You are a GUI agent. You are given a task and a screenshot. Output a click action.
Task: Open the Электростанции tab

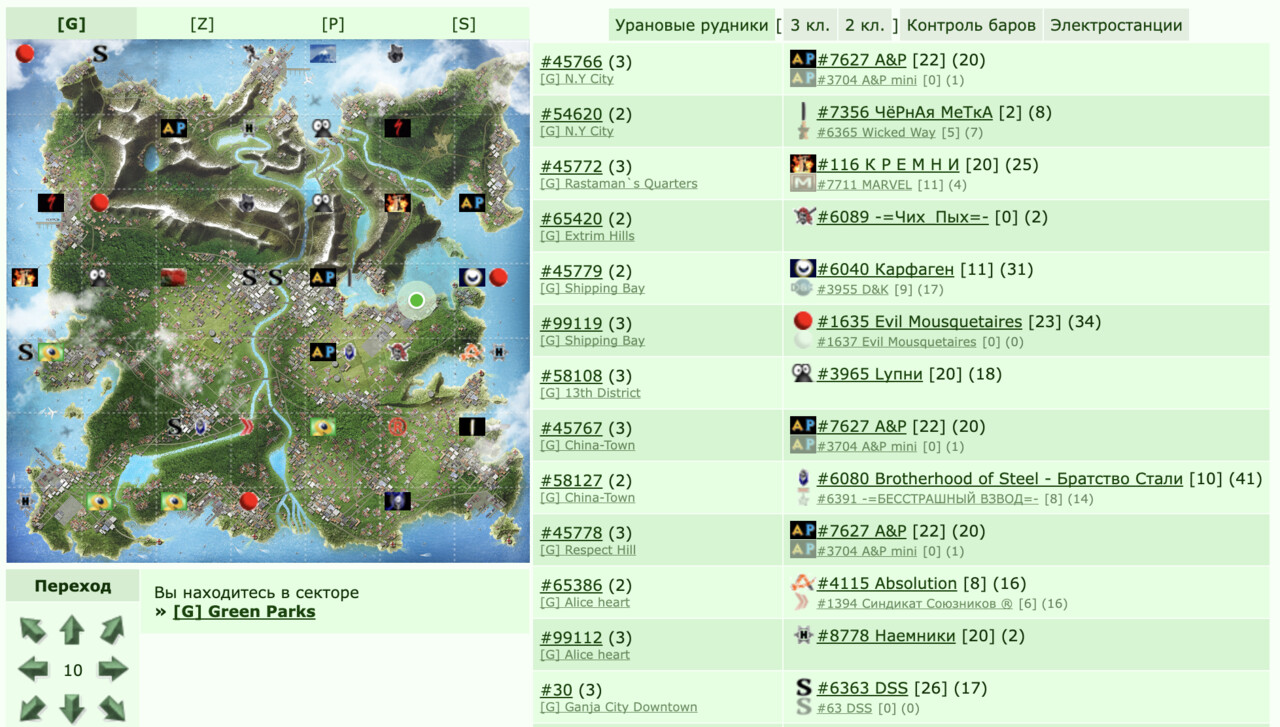tap(1116, 25)
